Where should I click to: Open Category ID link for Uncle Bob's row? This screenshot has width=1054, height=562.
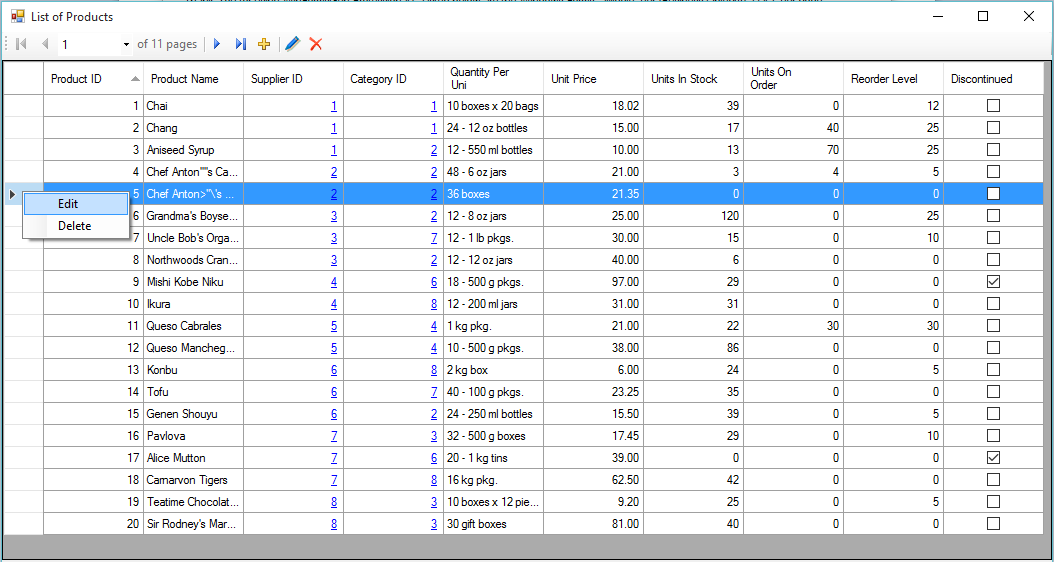click(434, 238)
